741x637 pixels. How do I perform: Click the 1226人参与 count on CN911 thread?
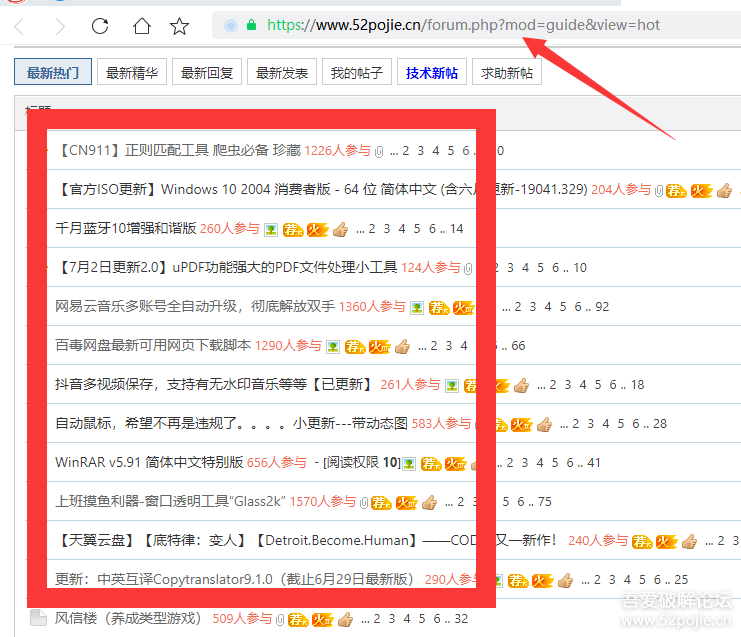pyautogui.click(x=337, y=150)
